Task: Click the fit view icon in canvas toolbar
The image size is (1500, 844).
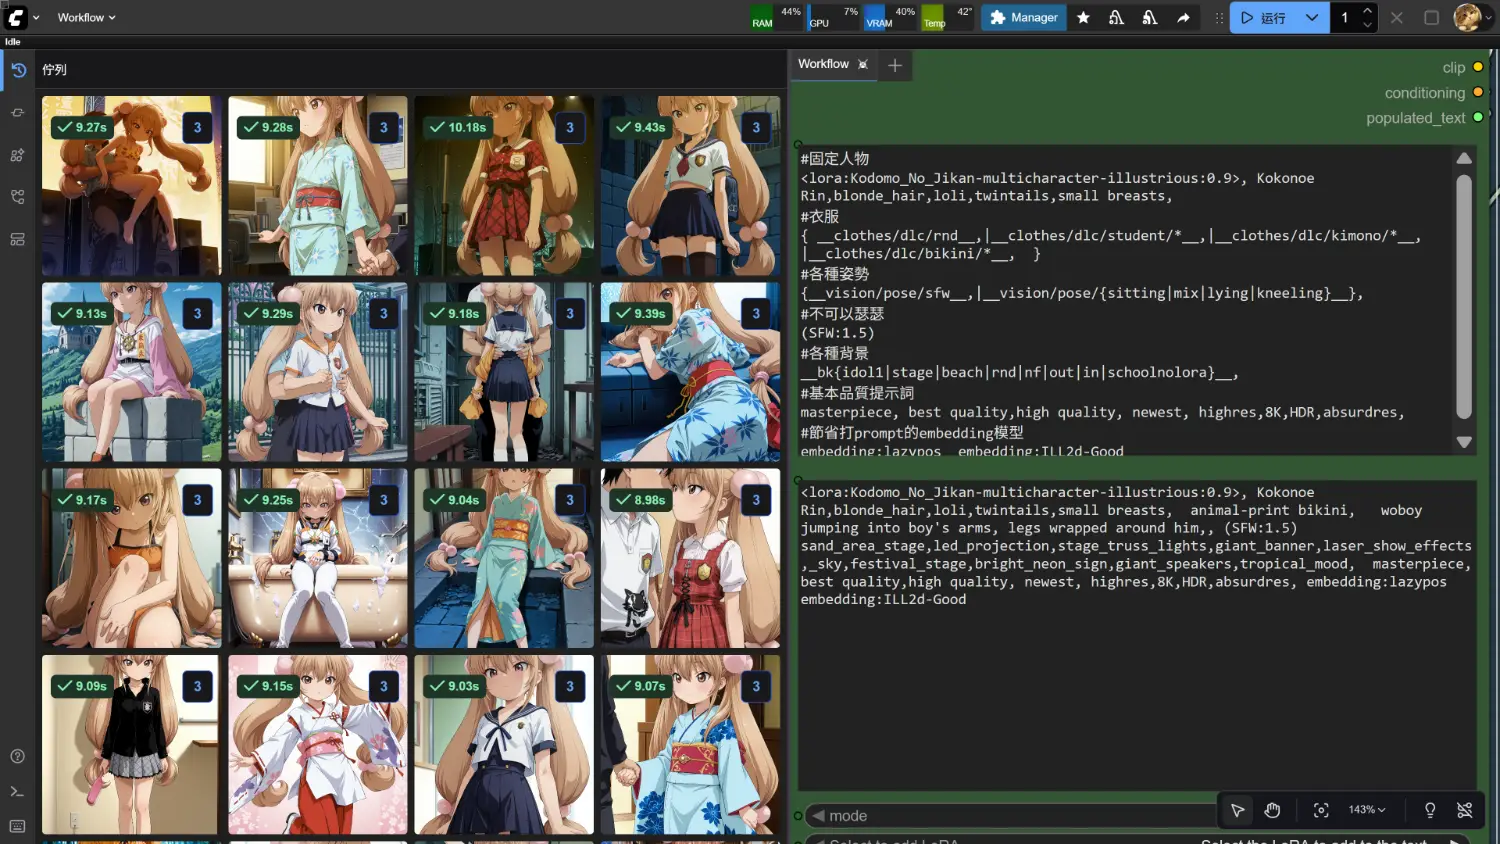Action: [1321, 810]
